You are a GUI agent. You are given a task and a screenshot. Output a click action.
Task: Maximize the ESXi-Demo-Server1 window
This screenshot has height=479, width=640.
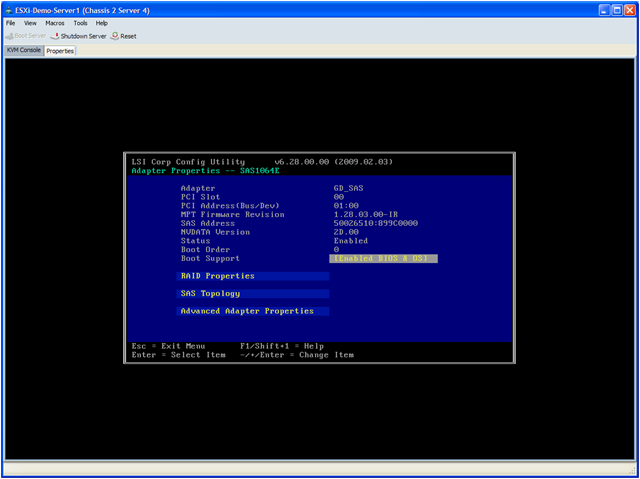click(617, 11)
